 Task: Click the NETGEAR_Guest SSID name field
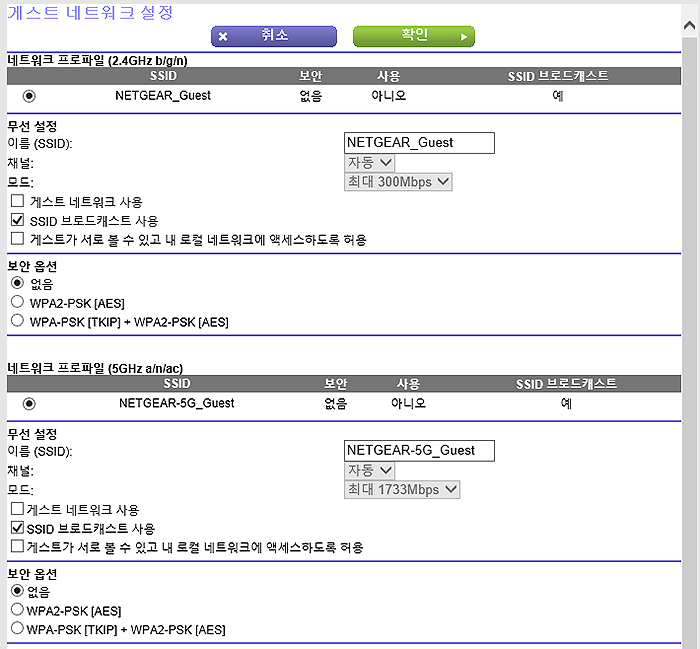[419, 143]
